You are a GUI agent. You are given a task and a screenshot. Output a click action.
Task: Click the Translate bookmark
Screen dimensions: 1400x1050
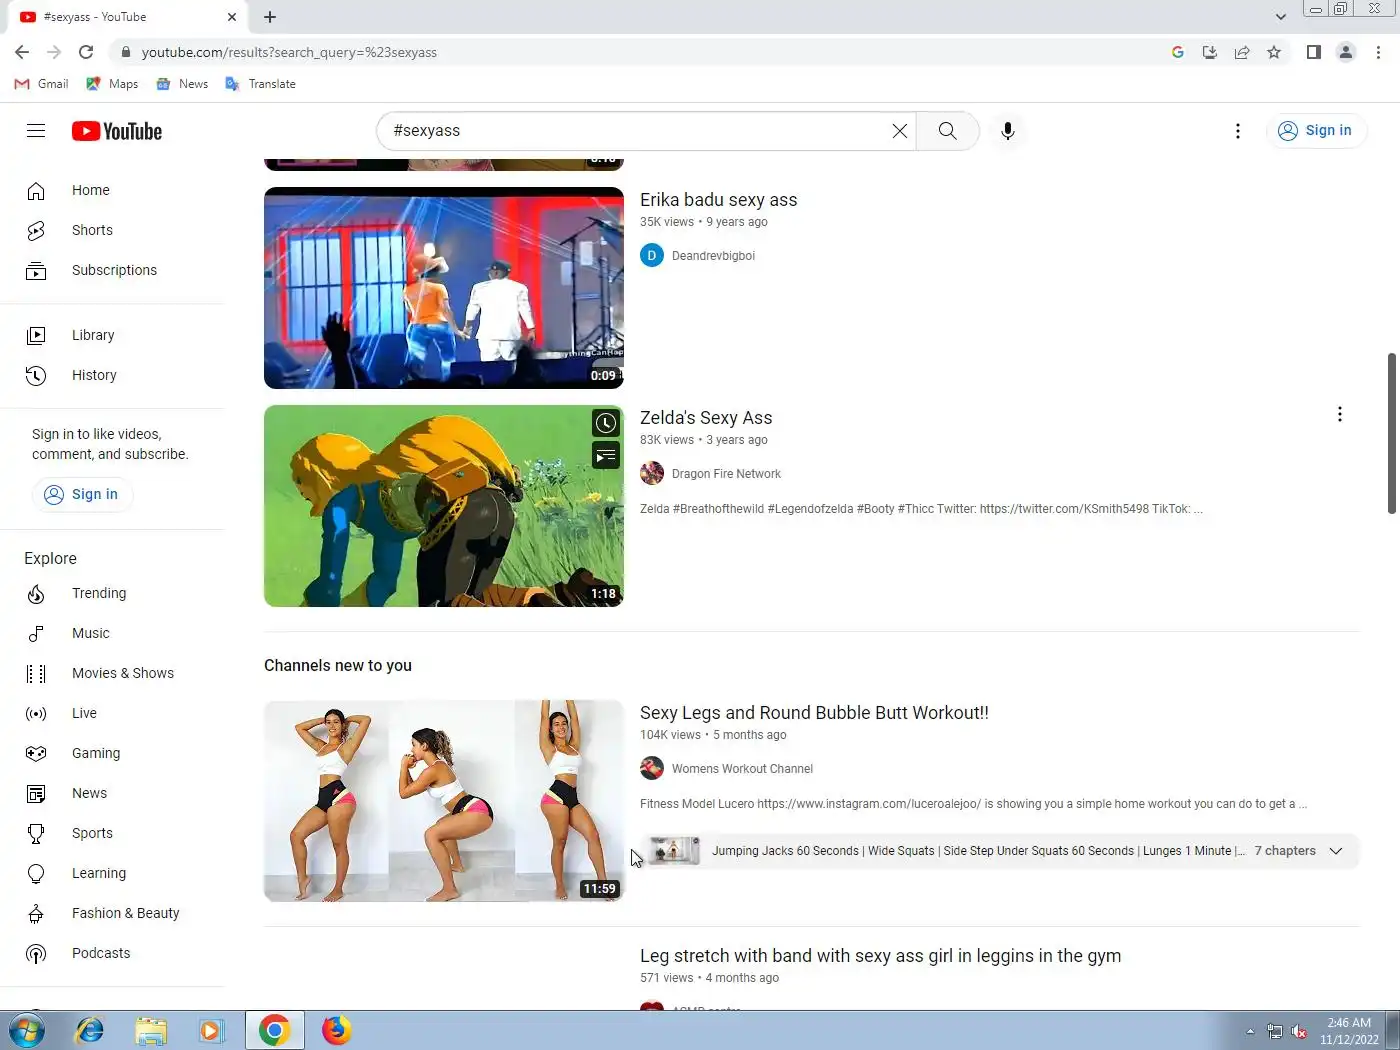260,84
